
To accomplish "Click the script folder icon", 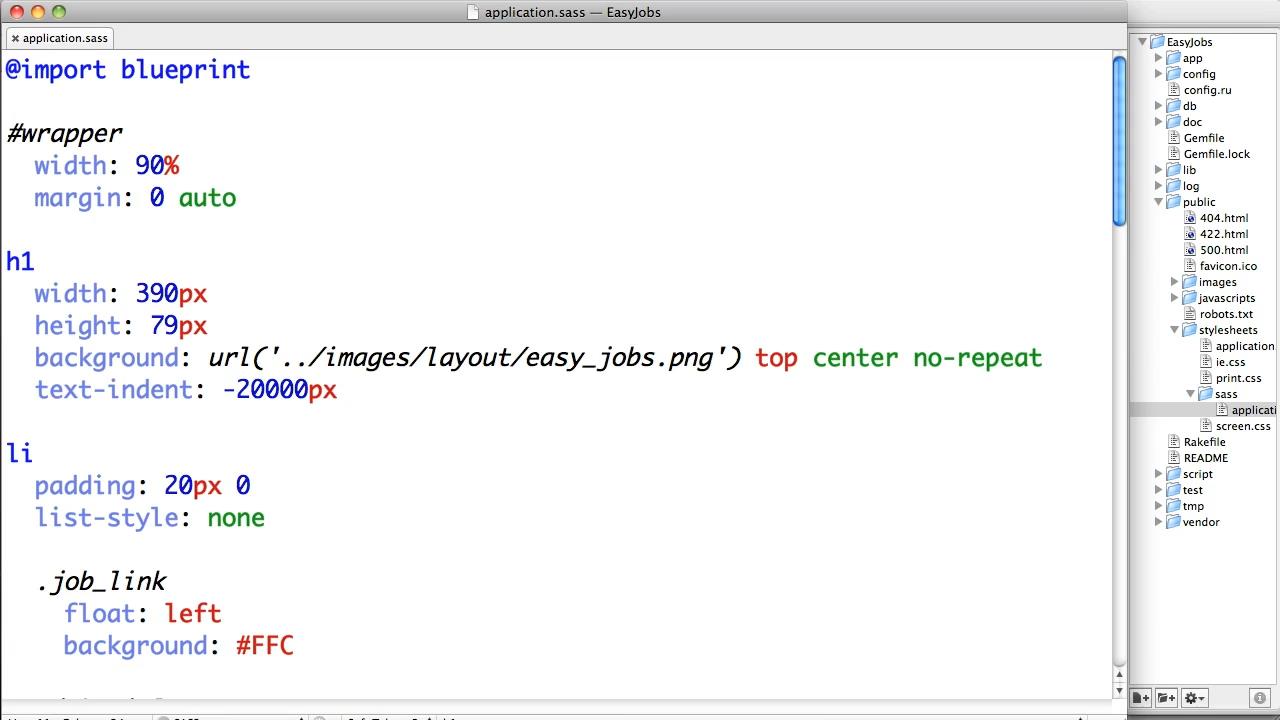I will pyautogui.click(x=1174, y=474).
